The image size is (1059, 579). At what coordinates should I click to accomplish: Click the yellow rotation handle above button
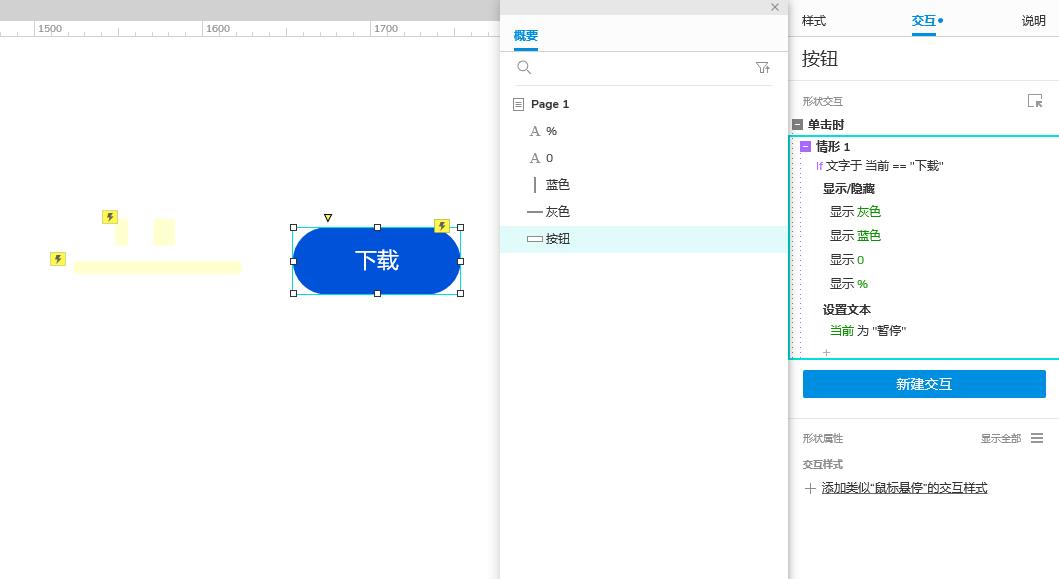click(x=328, y=218)
